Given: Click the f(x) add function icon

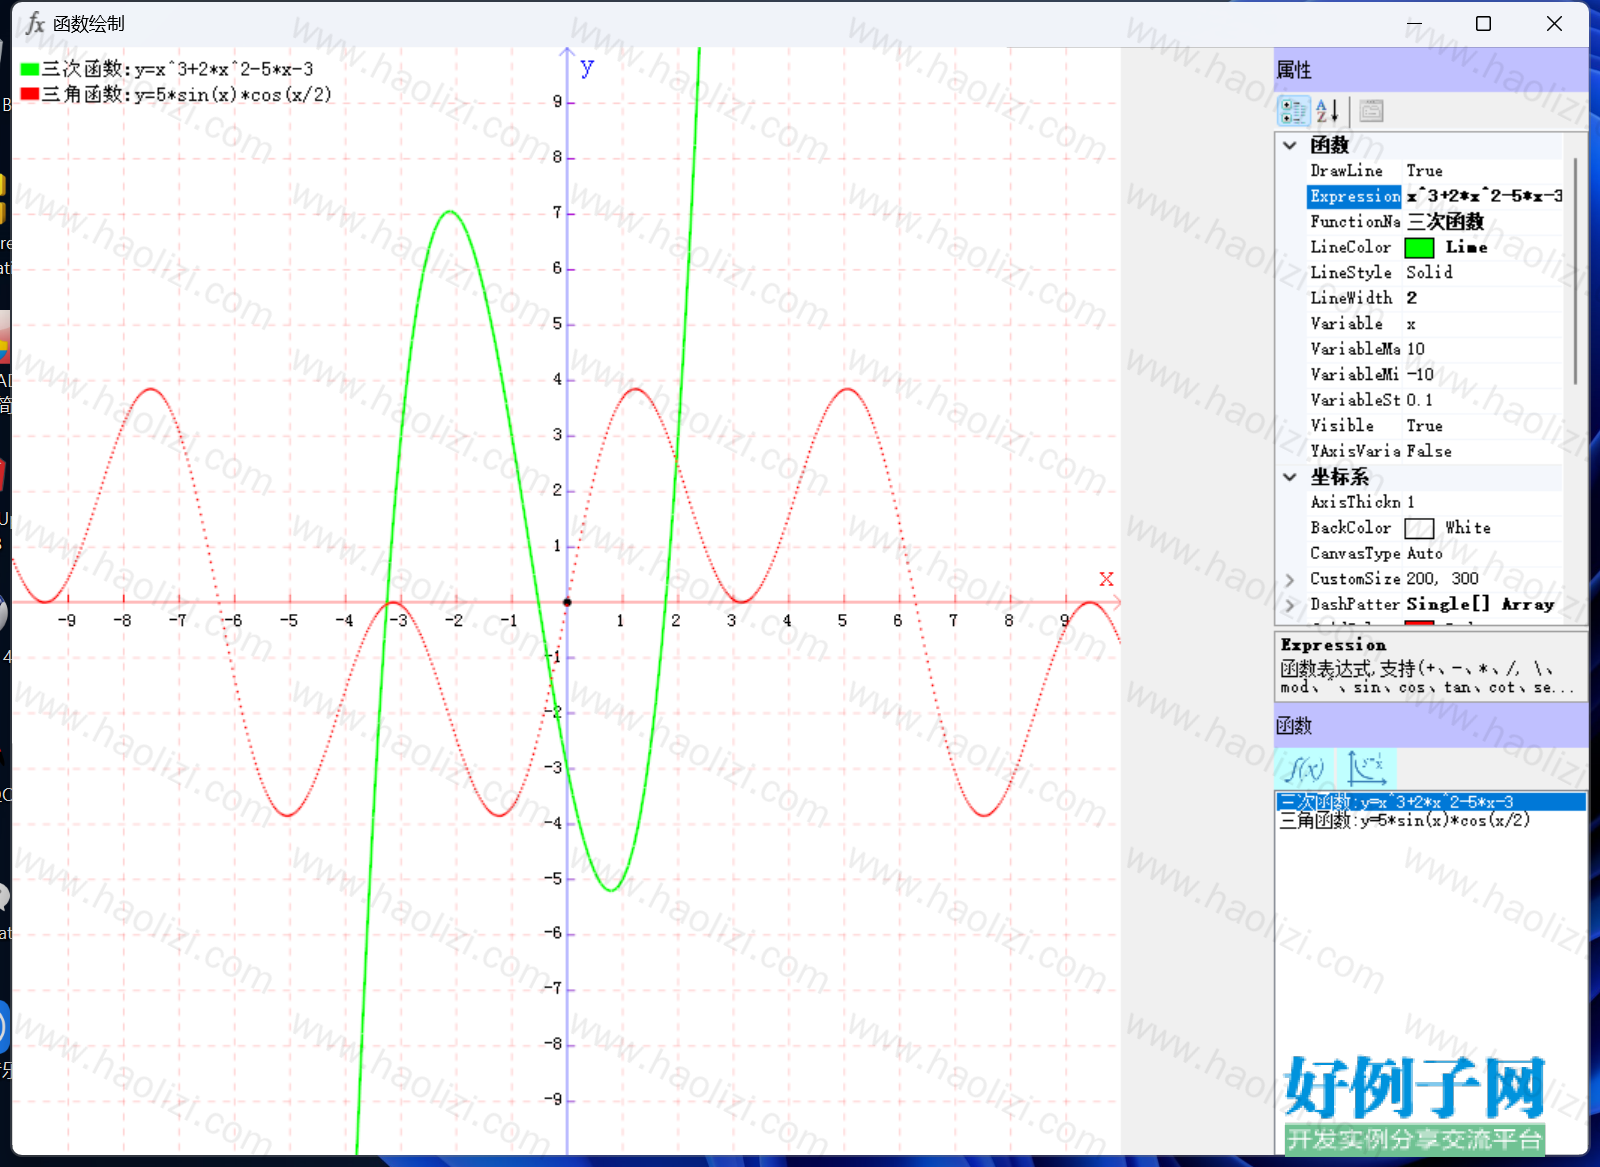Looking at the screenshot, I should pos(1305,768).
